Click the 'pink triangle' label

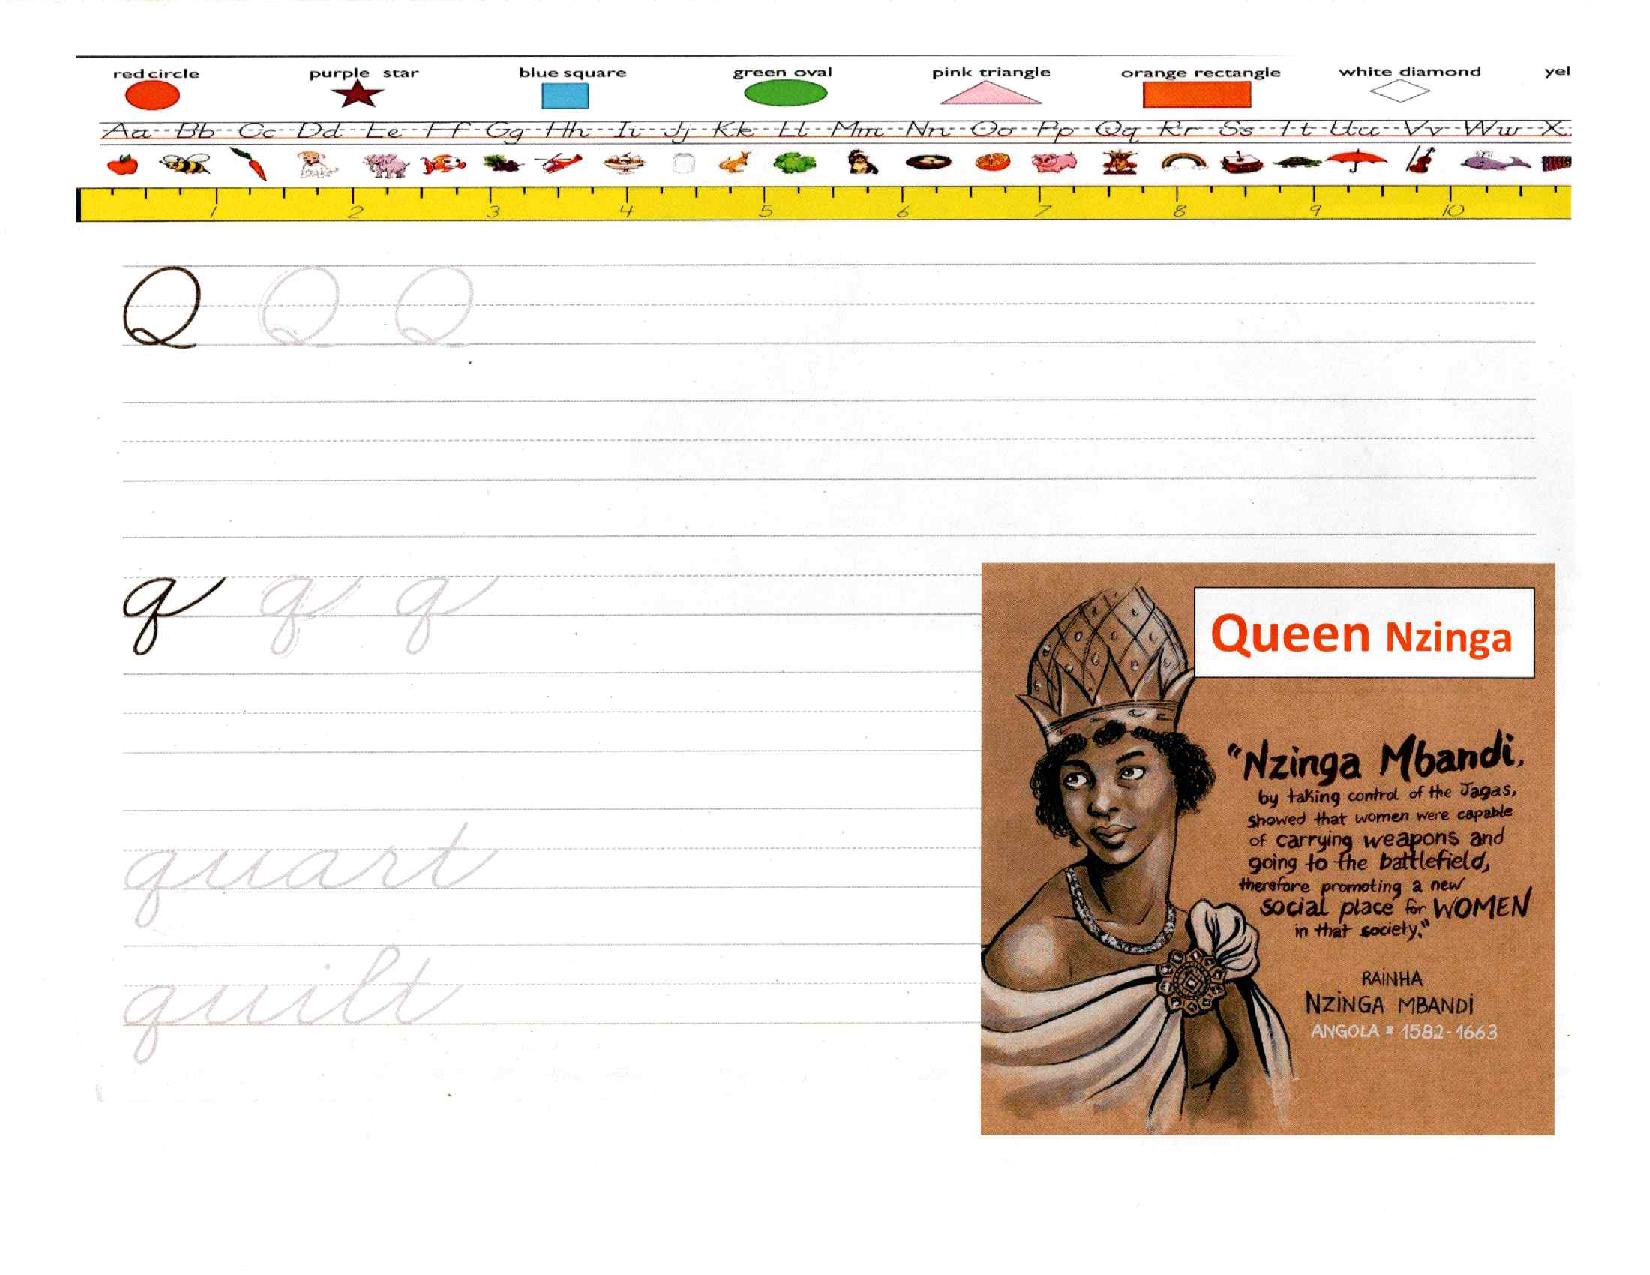(x=991, y=72)
